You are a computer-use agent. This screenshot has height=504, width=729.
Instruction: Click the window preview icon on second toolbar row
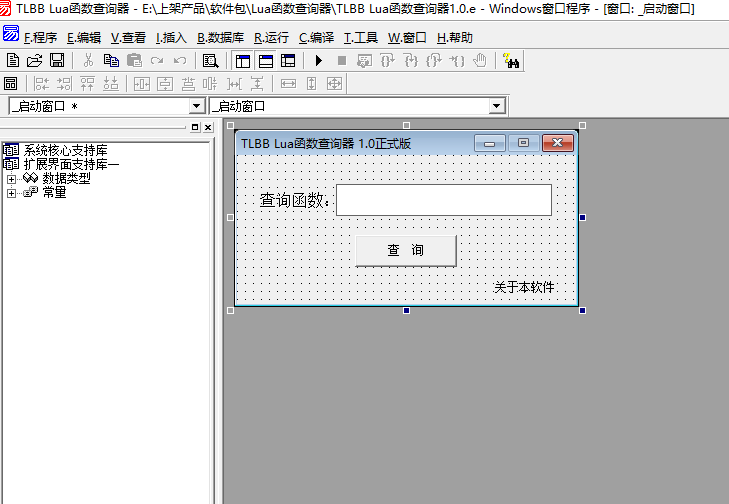point(12,84)
